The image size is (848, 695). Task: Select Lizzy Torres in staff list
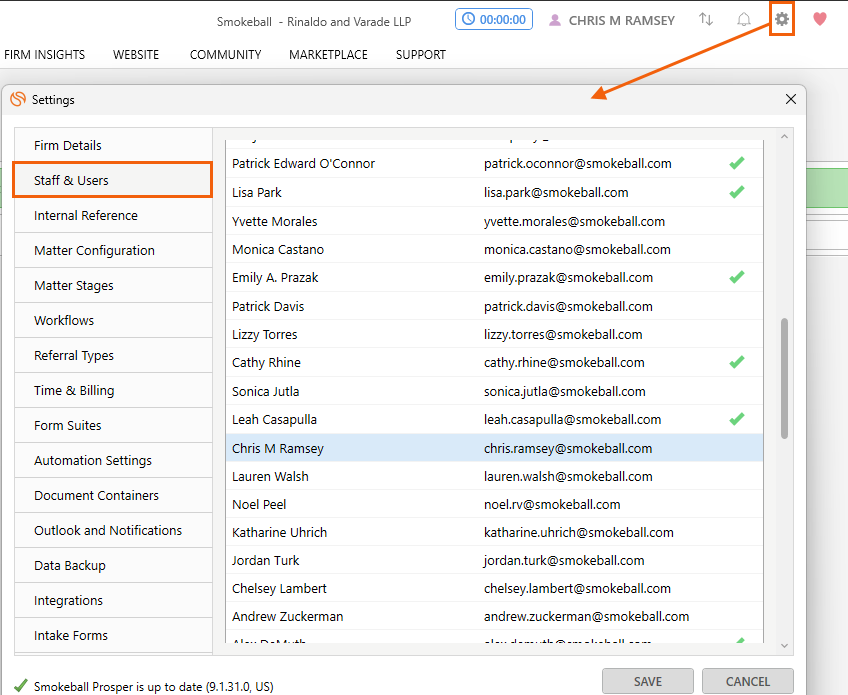[494, 334]
